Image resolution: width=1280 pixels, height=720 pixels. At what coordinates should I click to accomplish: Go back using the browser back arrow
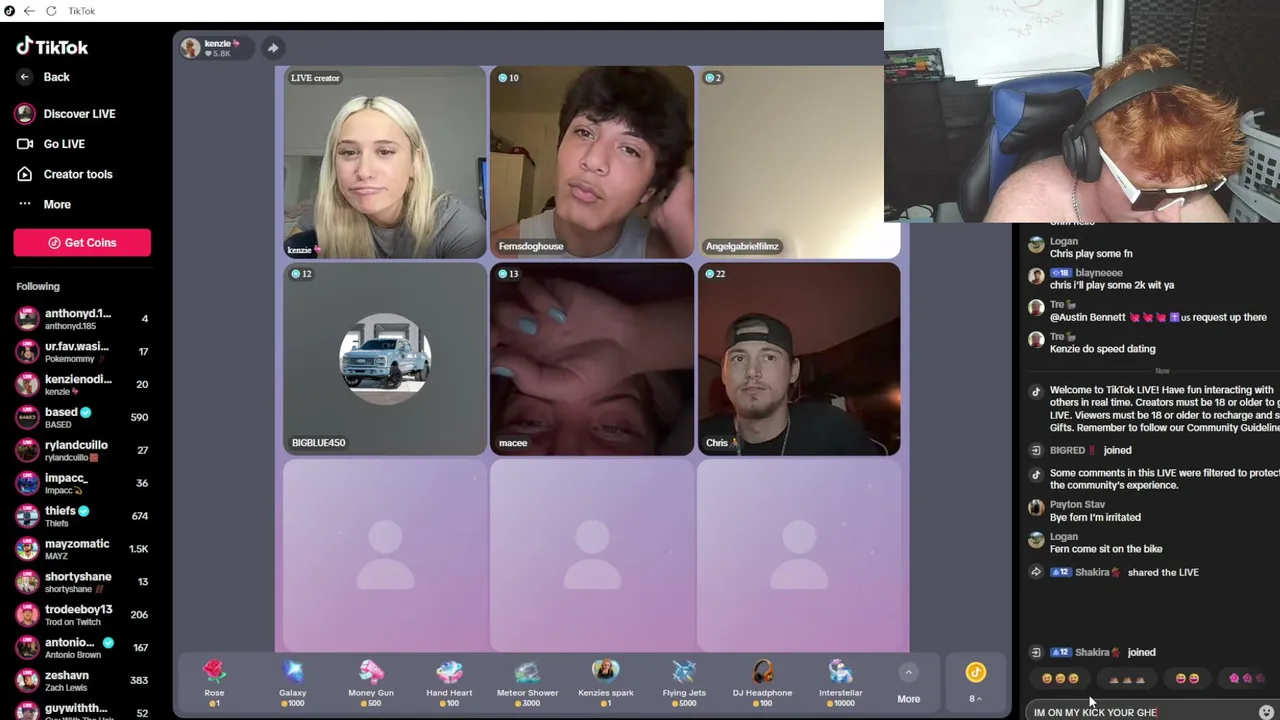pos(29,11)
